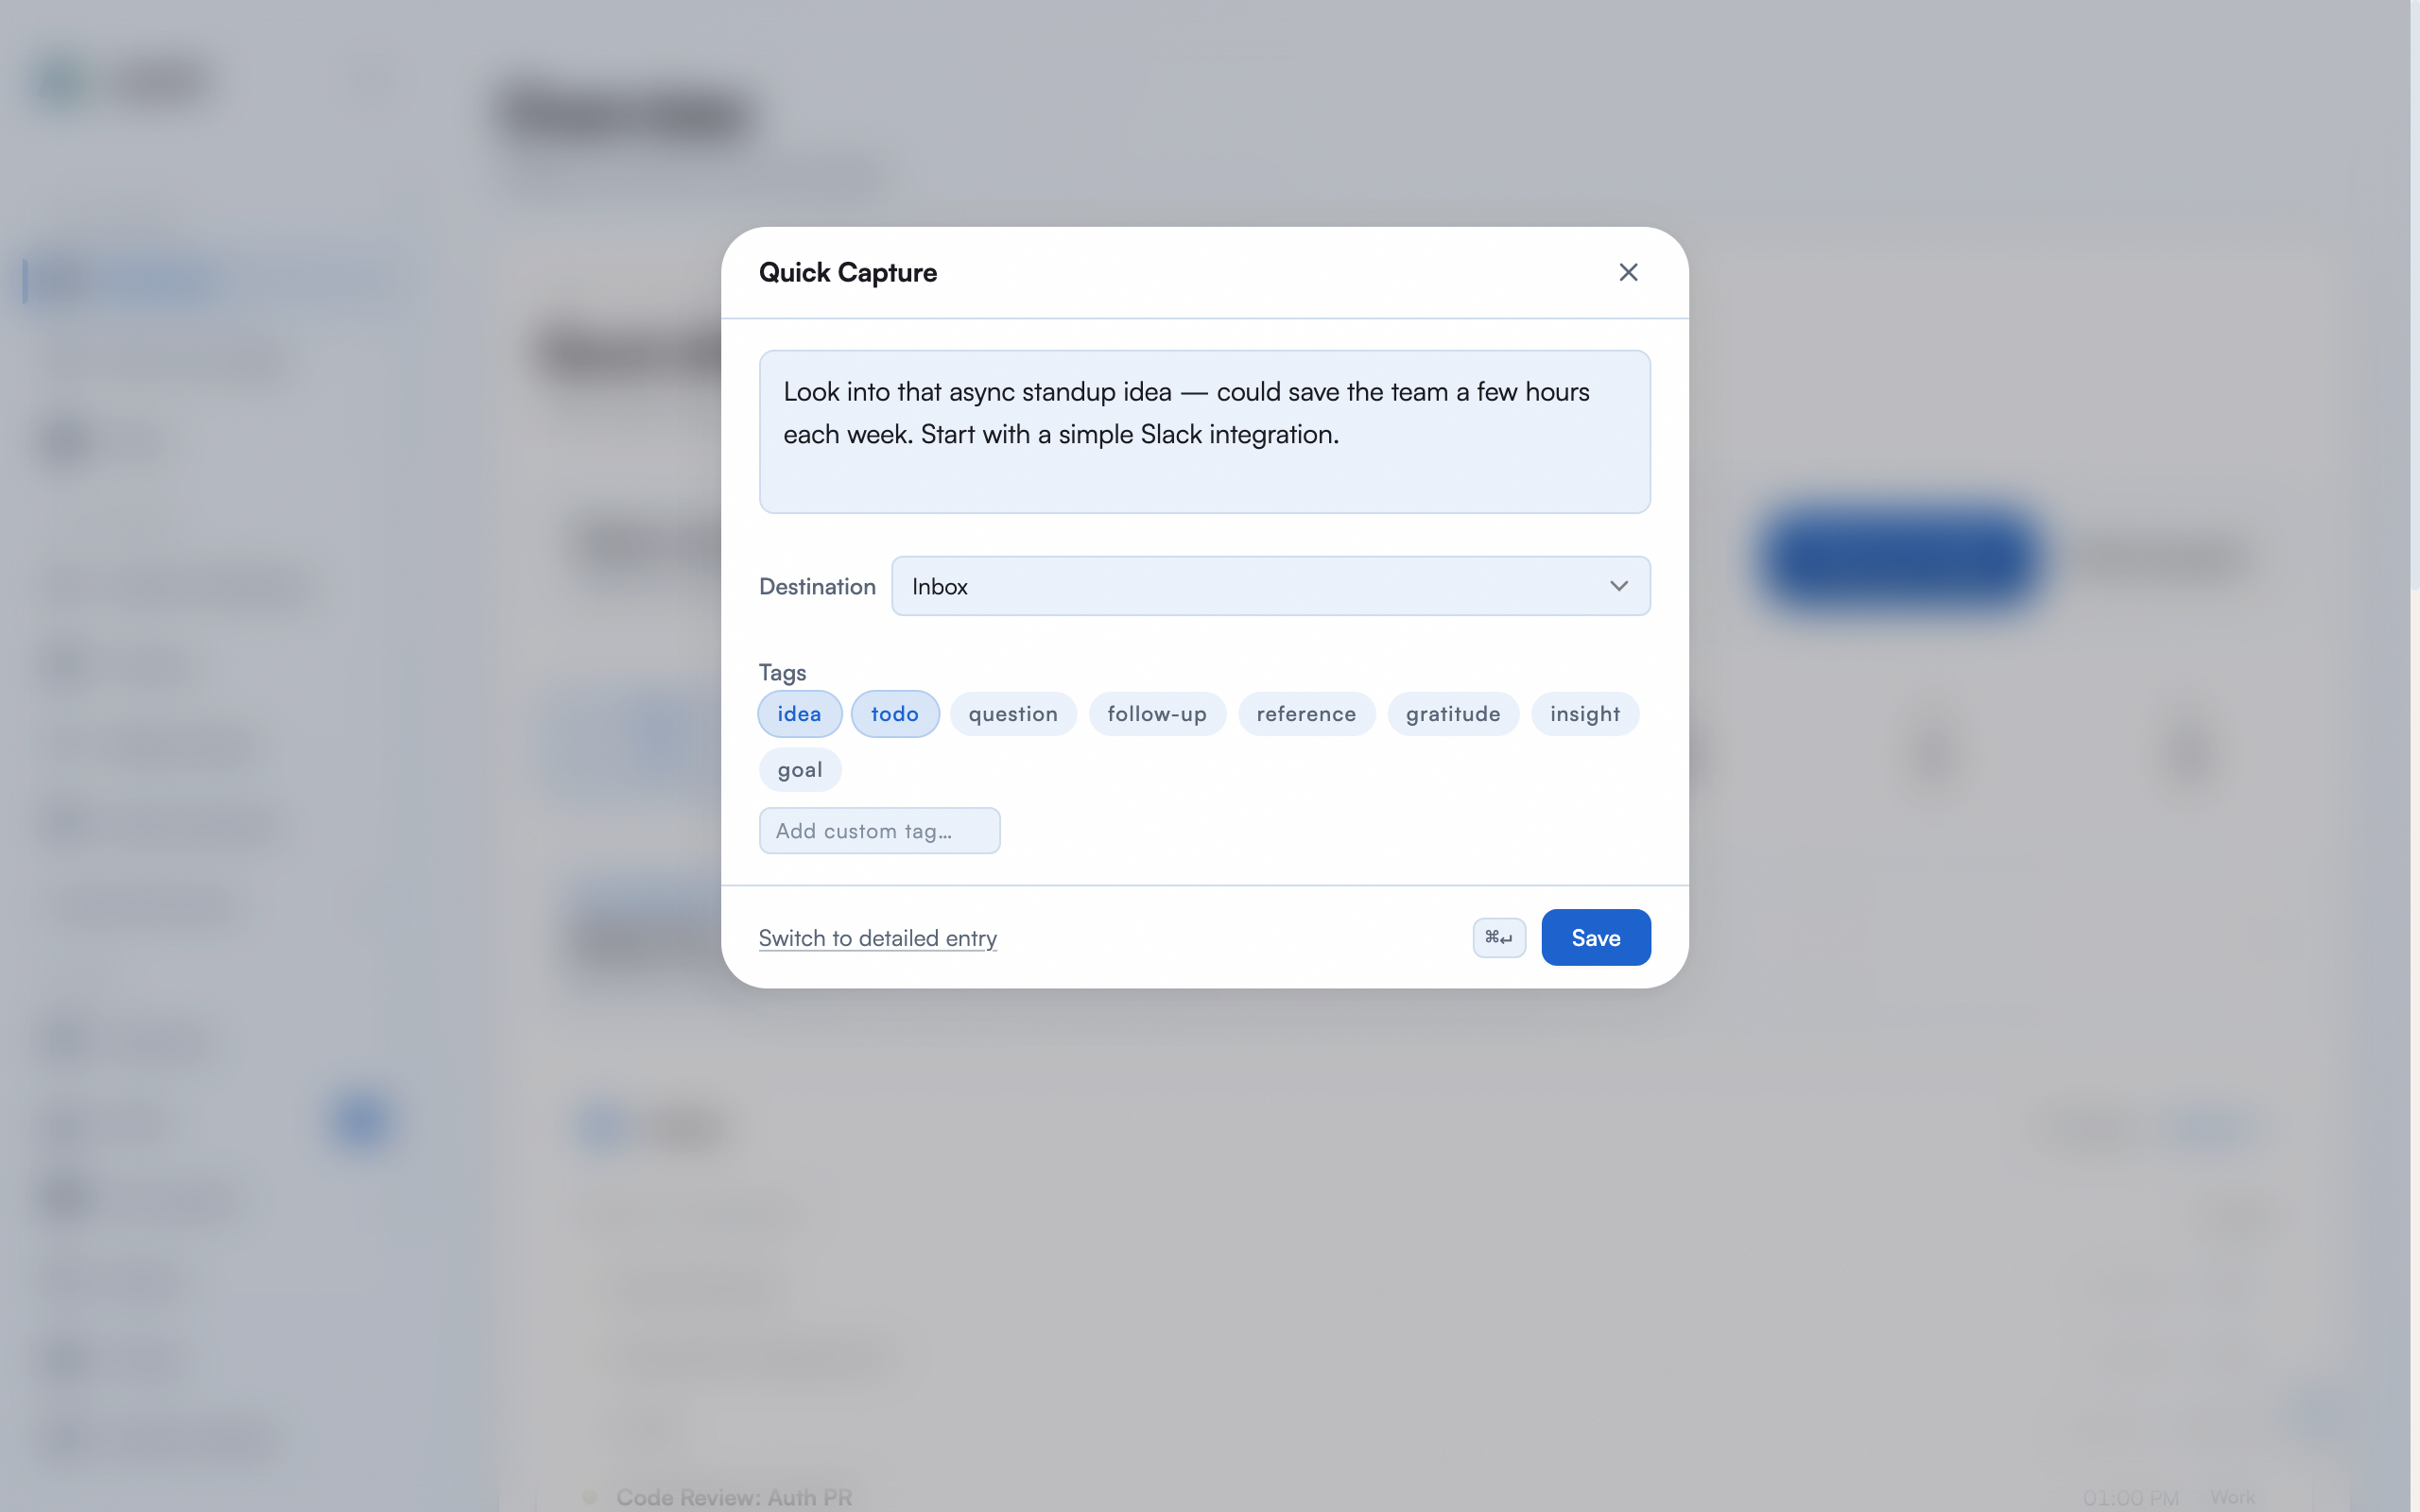Viewport: 2420px width, 1512px height.
Task: Enable the "follow-up" tag
Action: pos(1156,713)
